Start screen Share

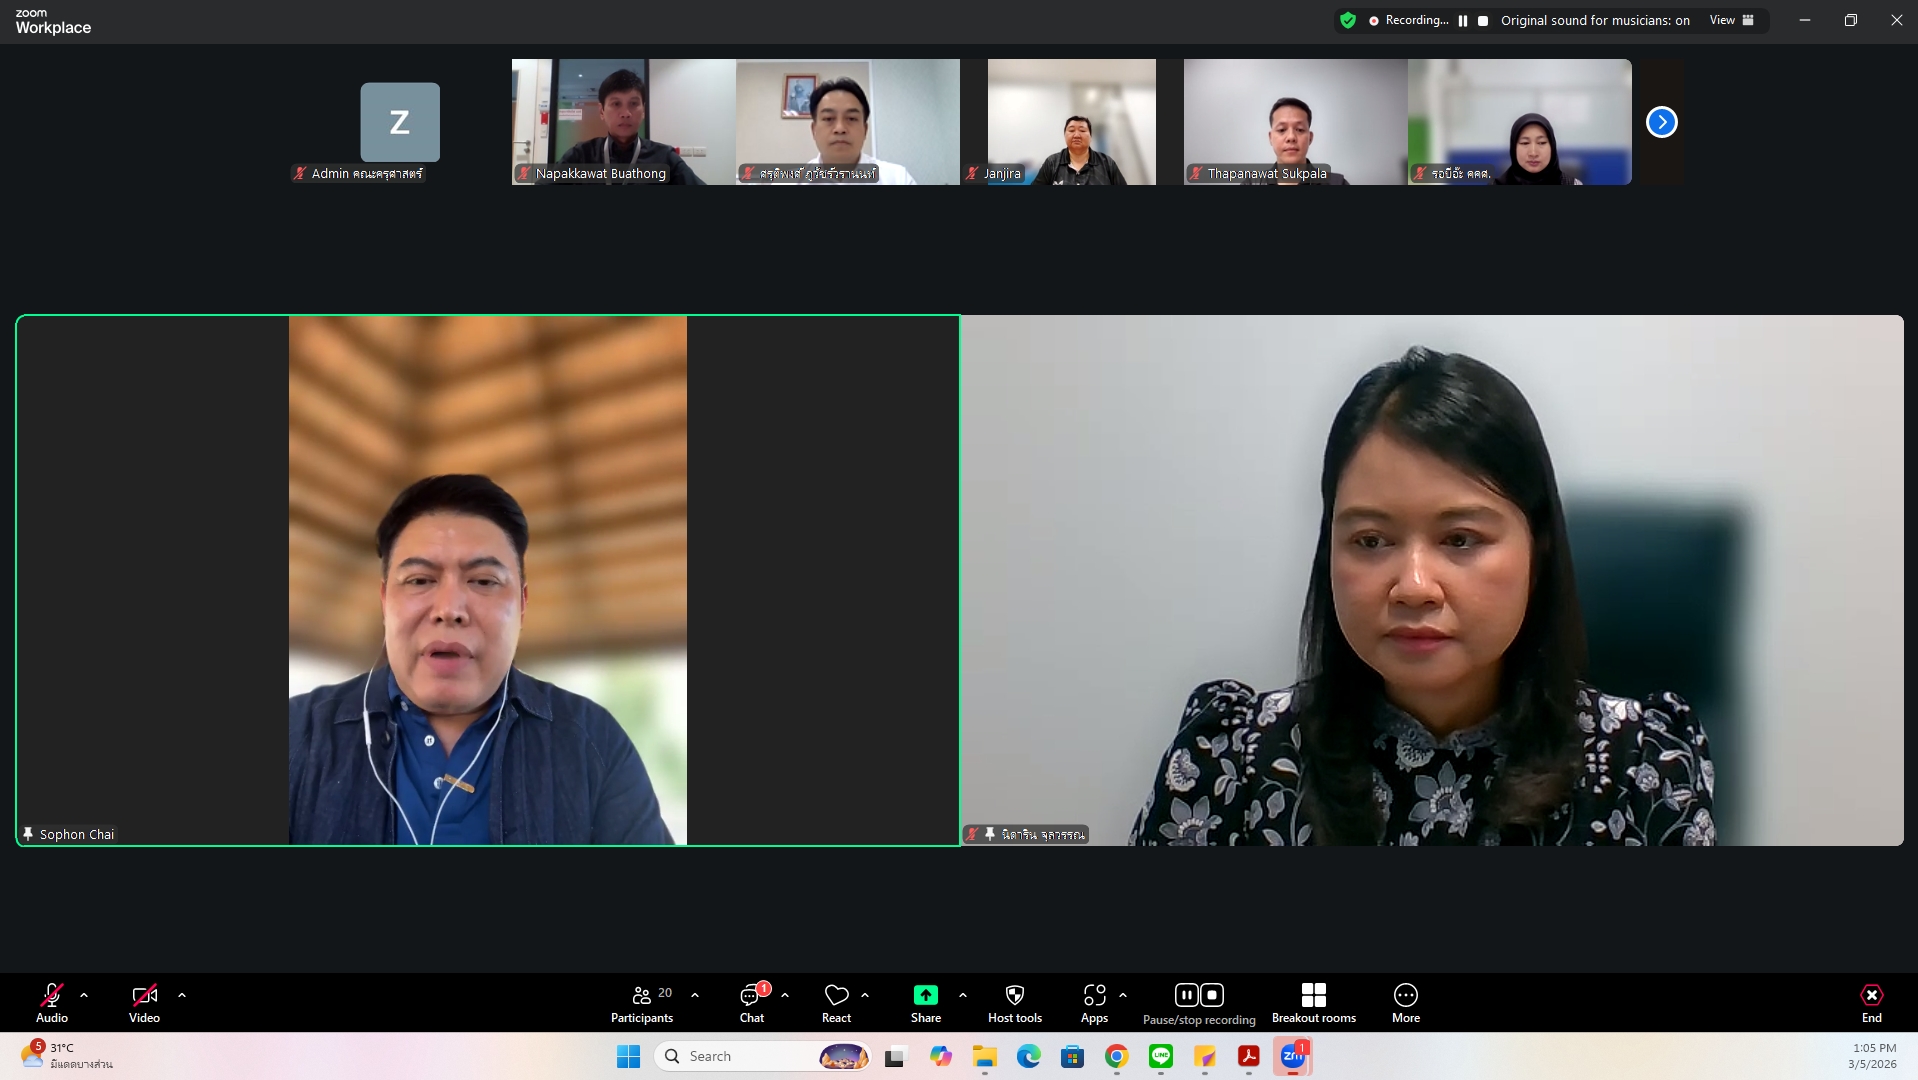pos(925,1003)
